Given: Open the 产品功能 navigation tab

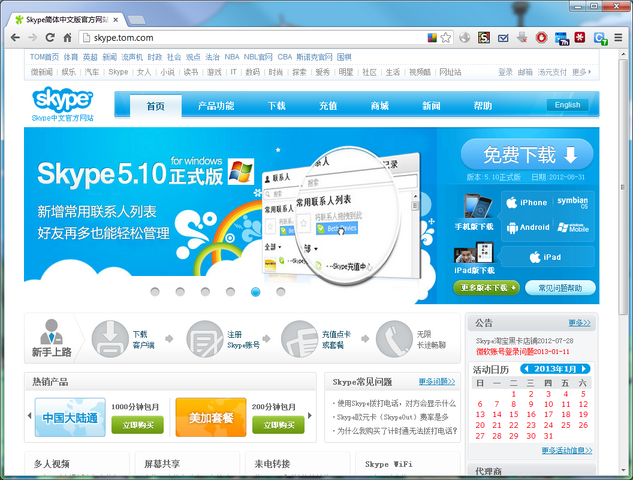Looking at the screenshot, I should coord(216,106).
